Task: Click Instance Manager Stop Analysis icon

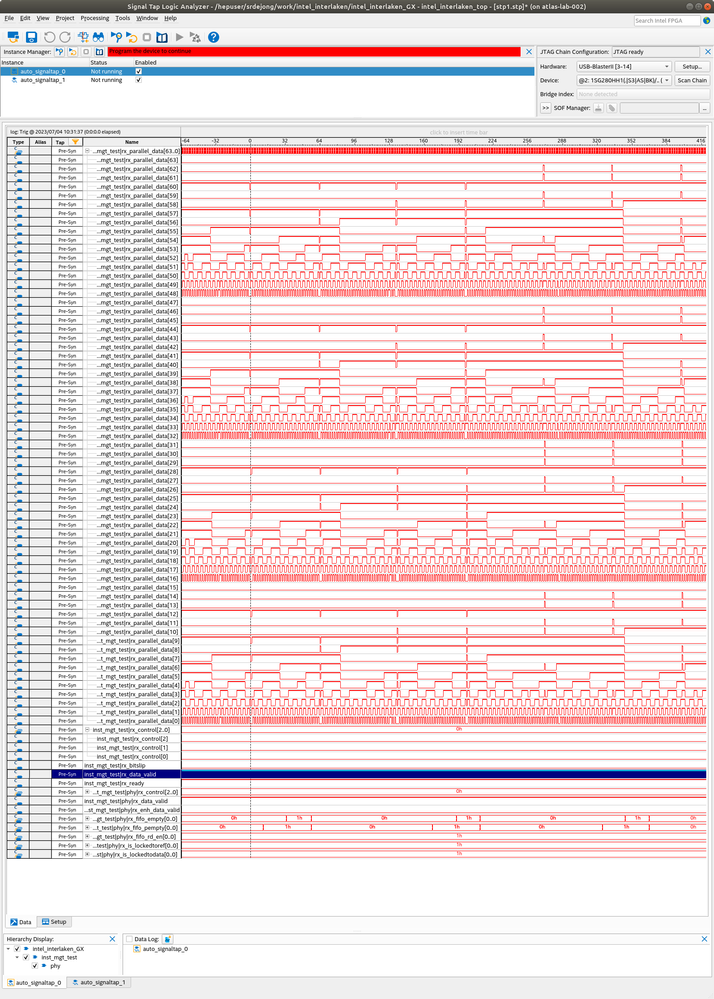Action: click(86, 52)
